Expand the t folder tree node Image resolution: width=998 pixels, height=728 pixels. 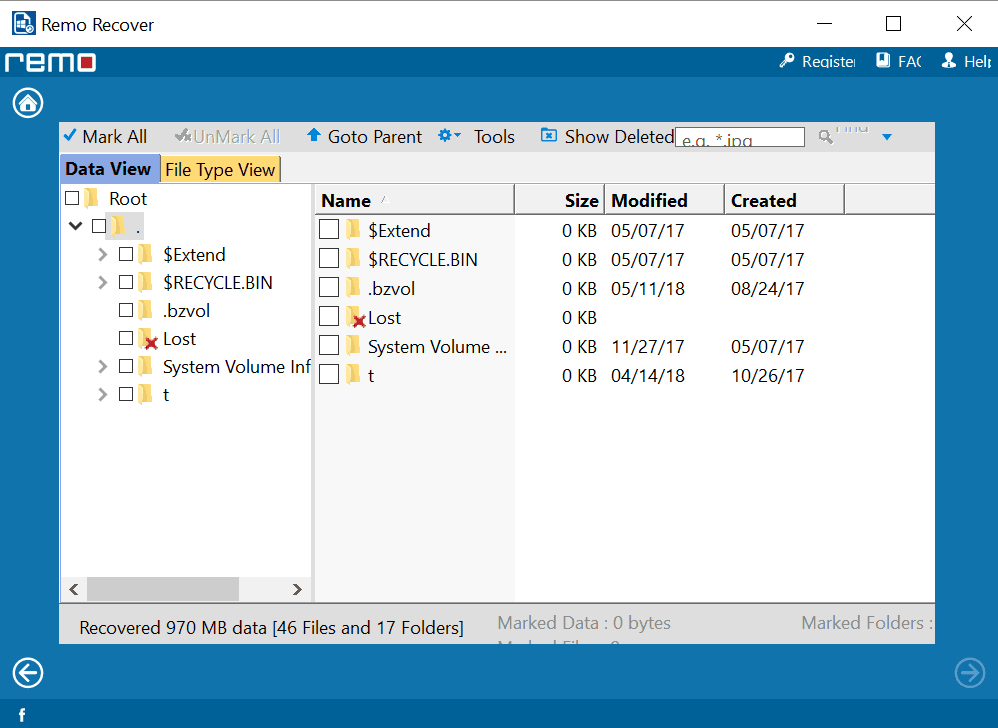click(x=102, y=395)
